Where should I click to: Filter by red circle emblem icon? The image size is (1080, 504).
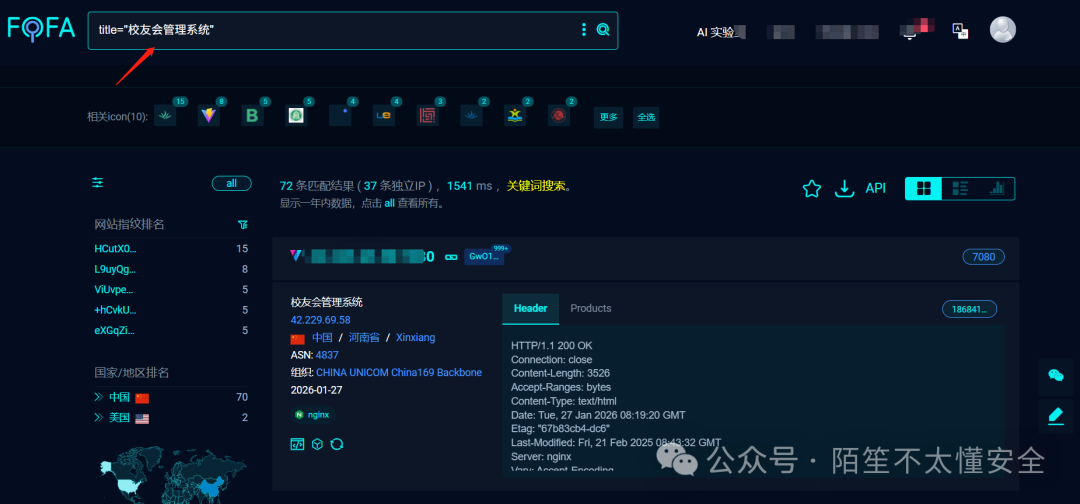pos(559,116)
